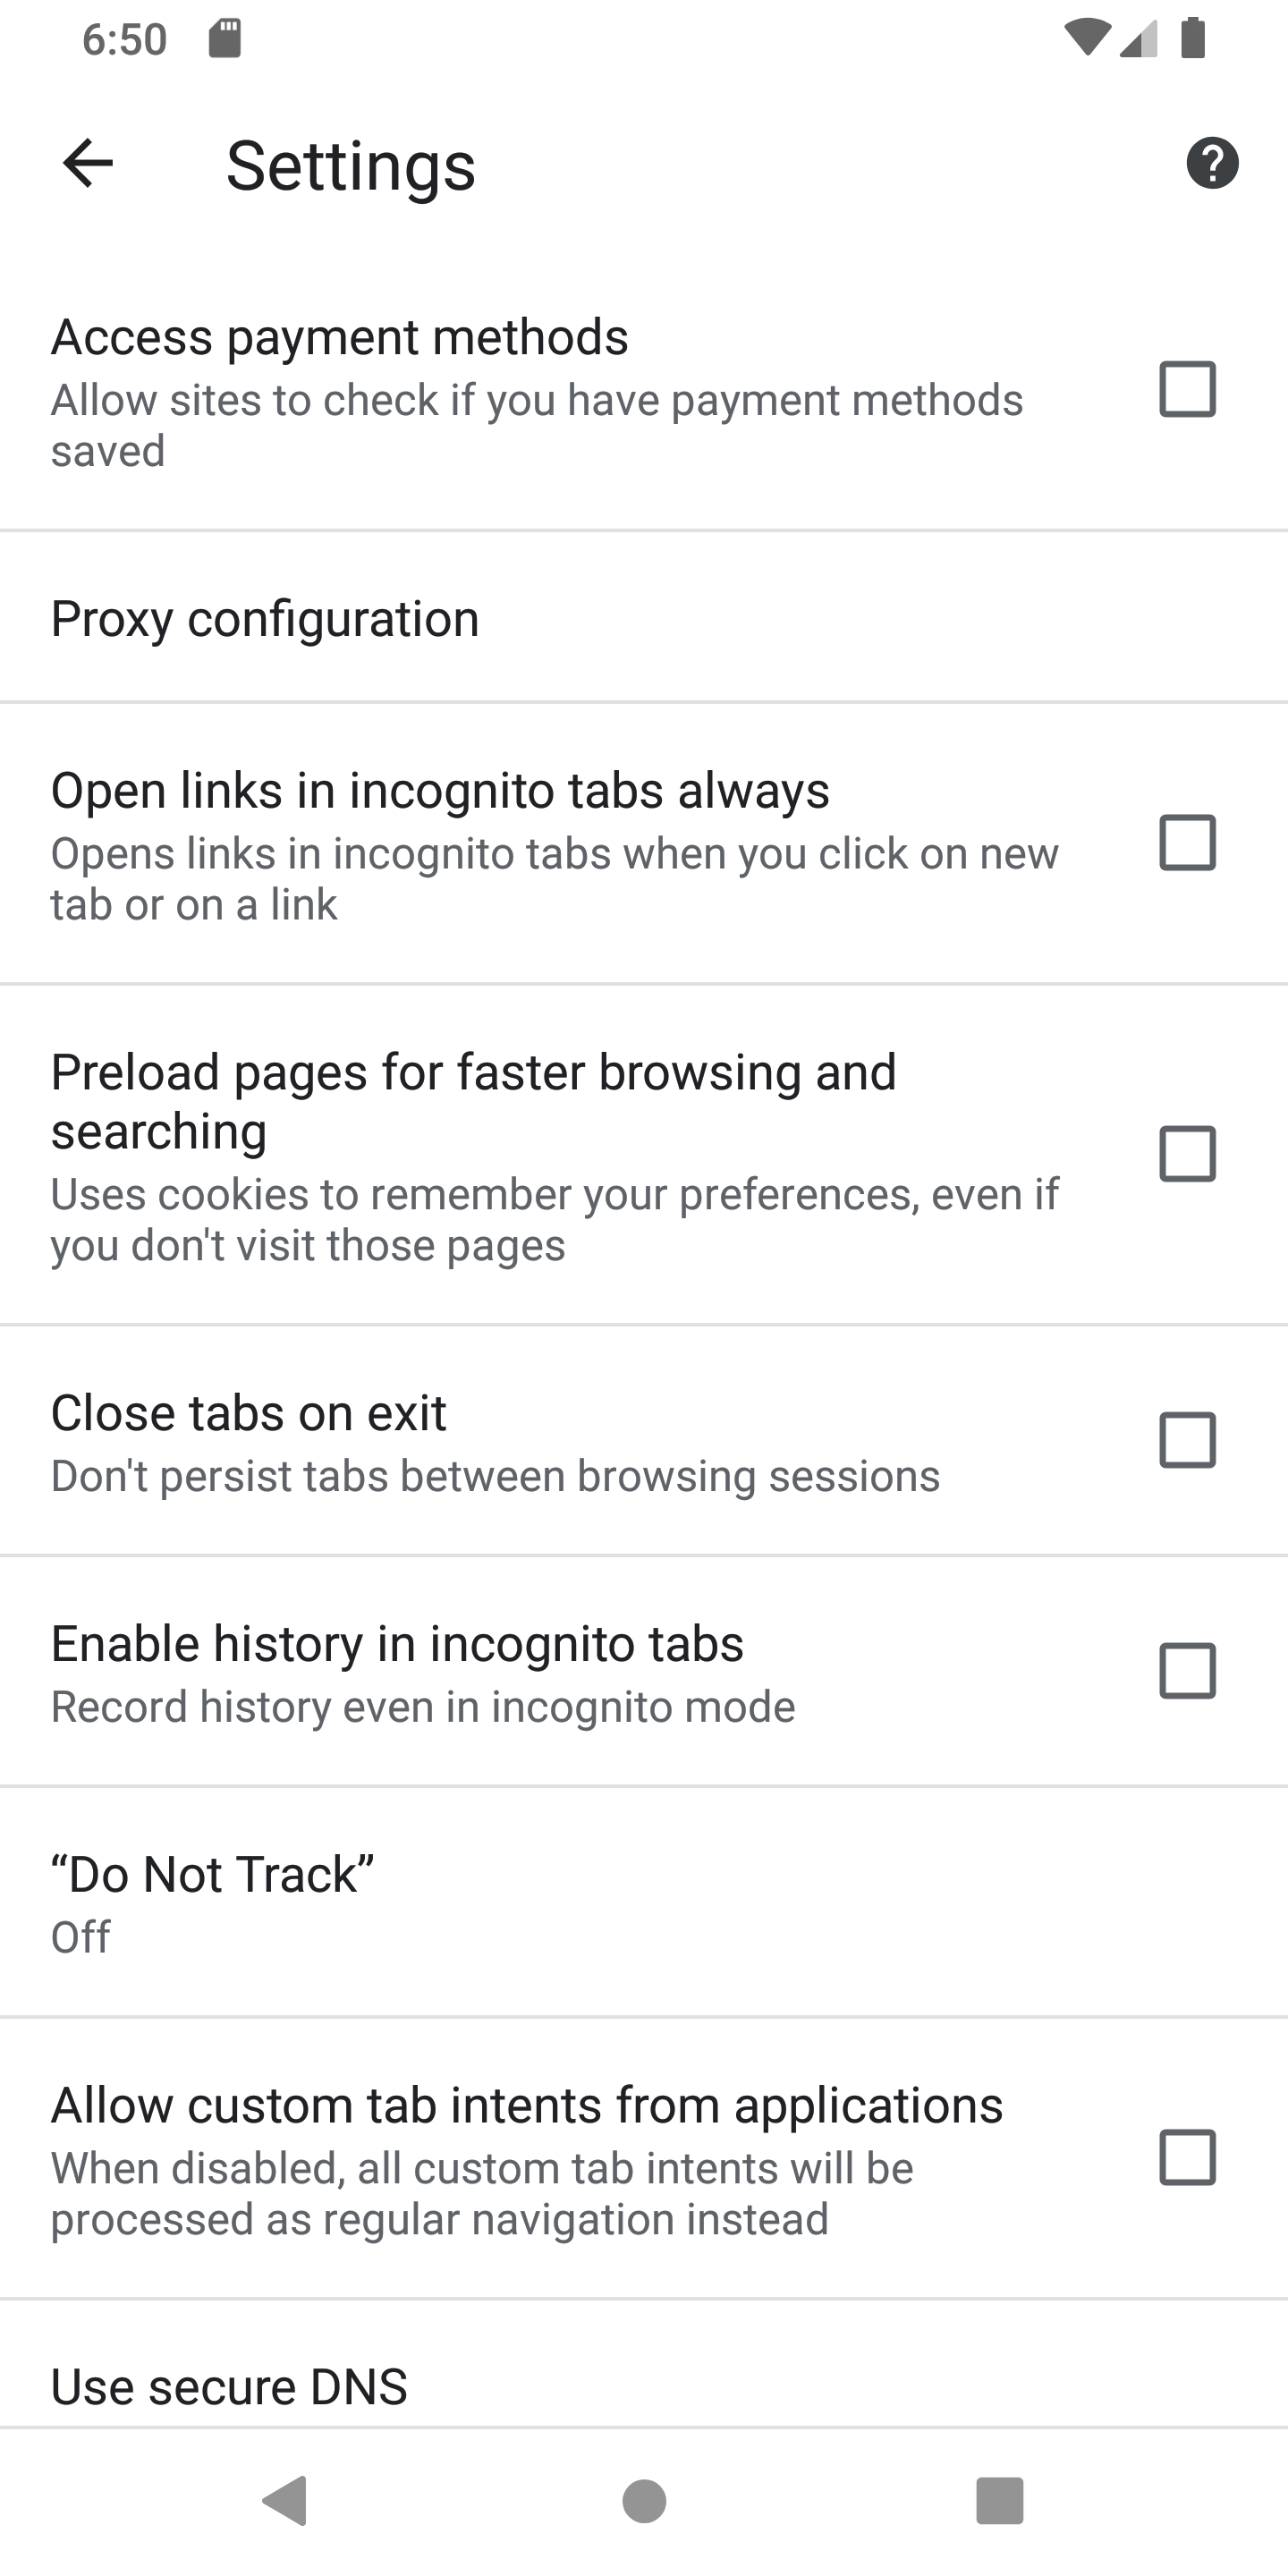This screenshot has height=2576, width=1288.
Task: Tap the Android home circle button
Action: (644, 2501)
